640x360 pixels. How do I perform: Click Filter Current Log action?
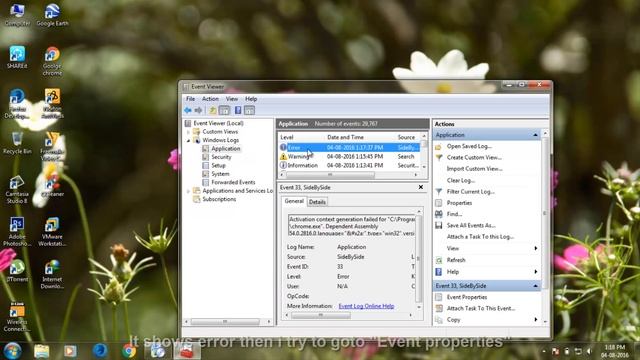click(x=471, y=191)
